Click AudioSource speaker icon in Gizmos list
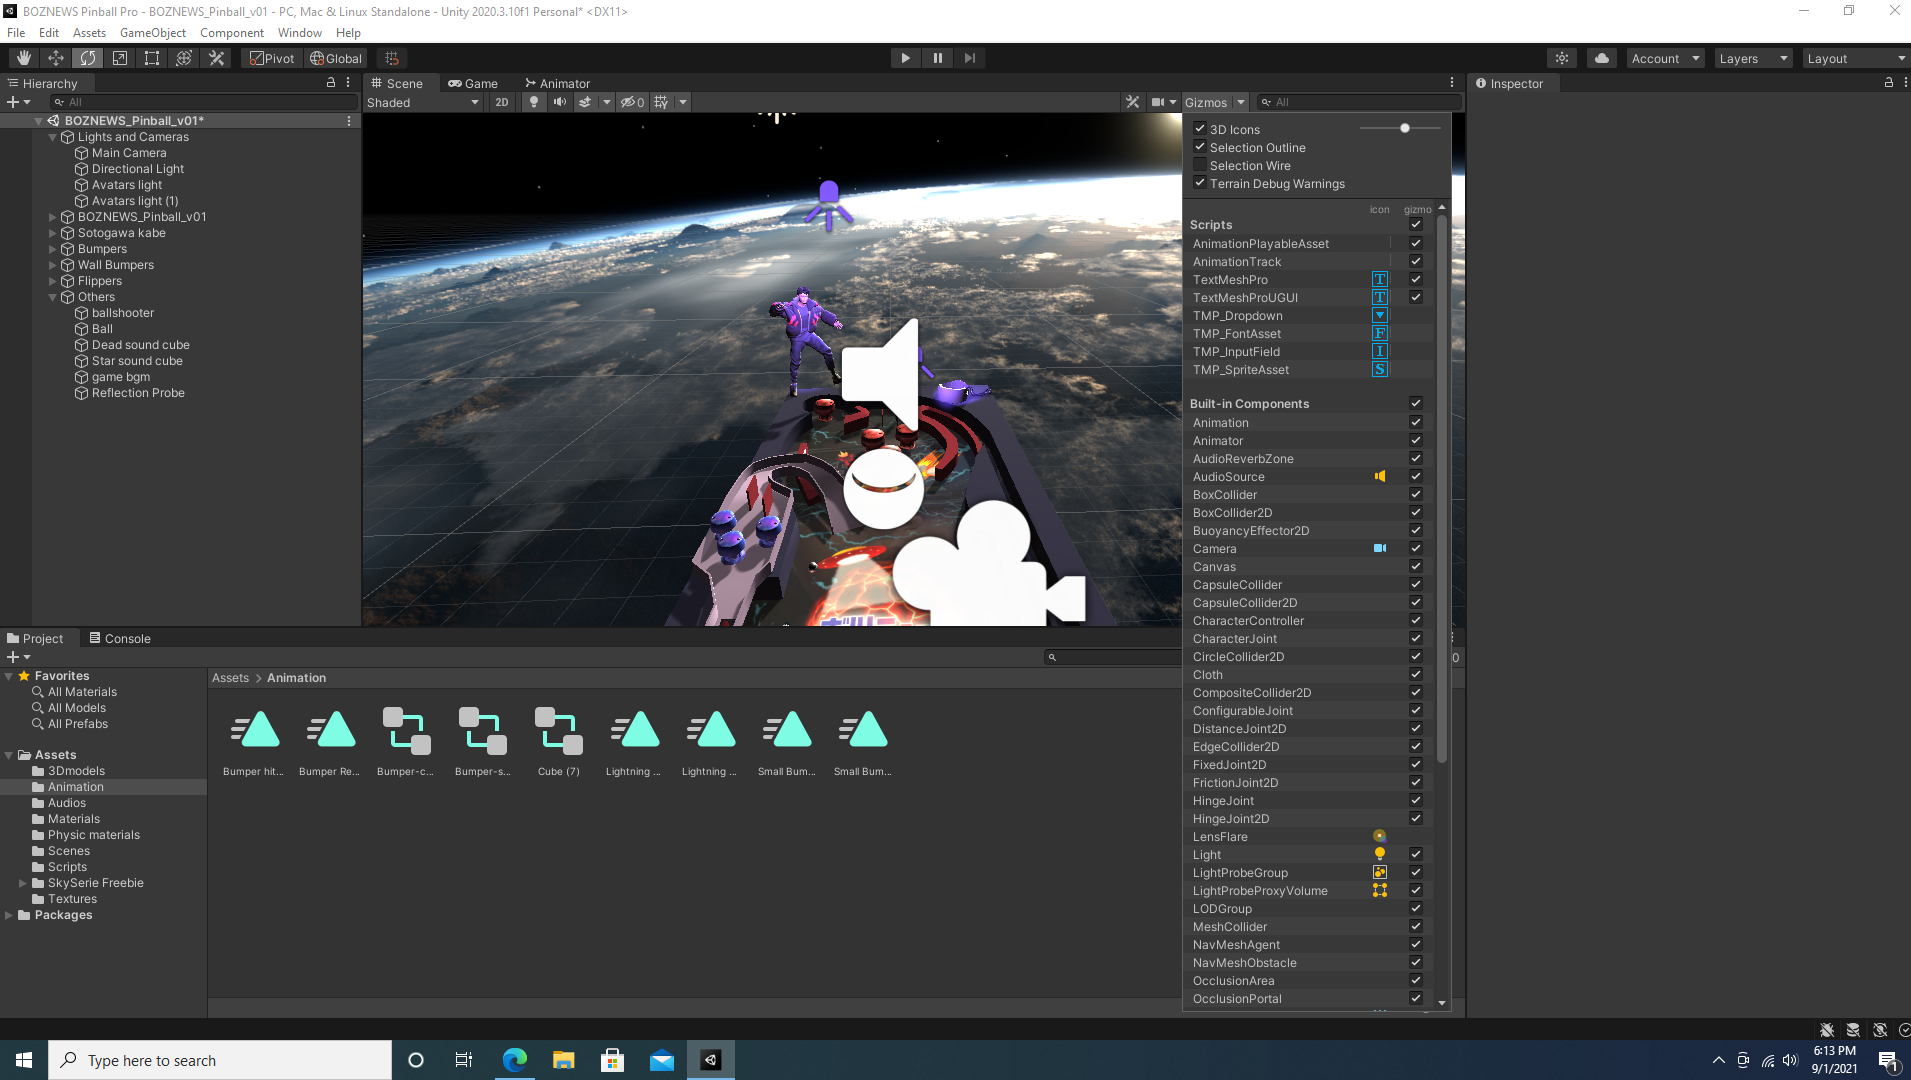This screenshot has height=1080, width=1911. [1380, 477]
